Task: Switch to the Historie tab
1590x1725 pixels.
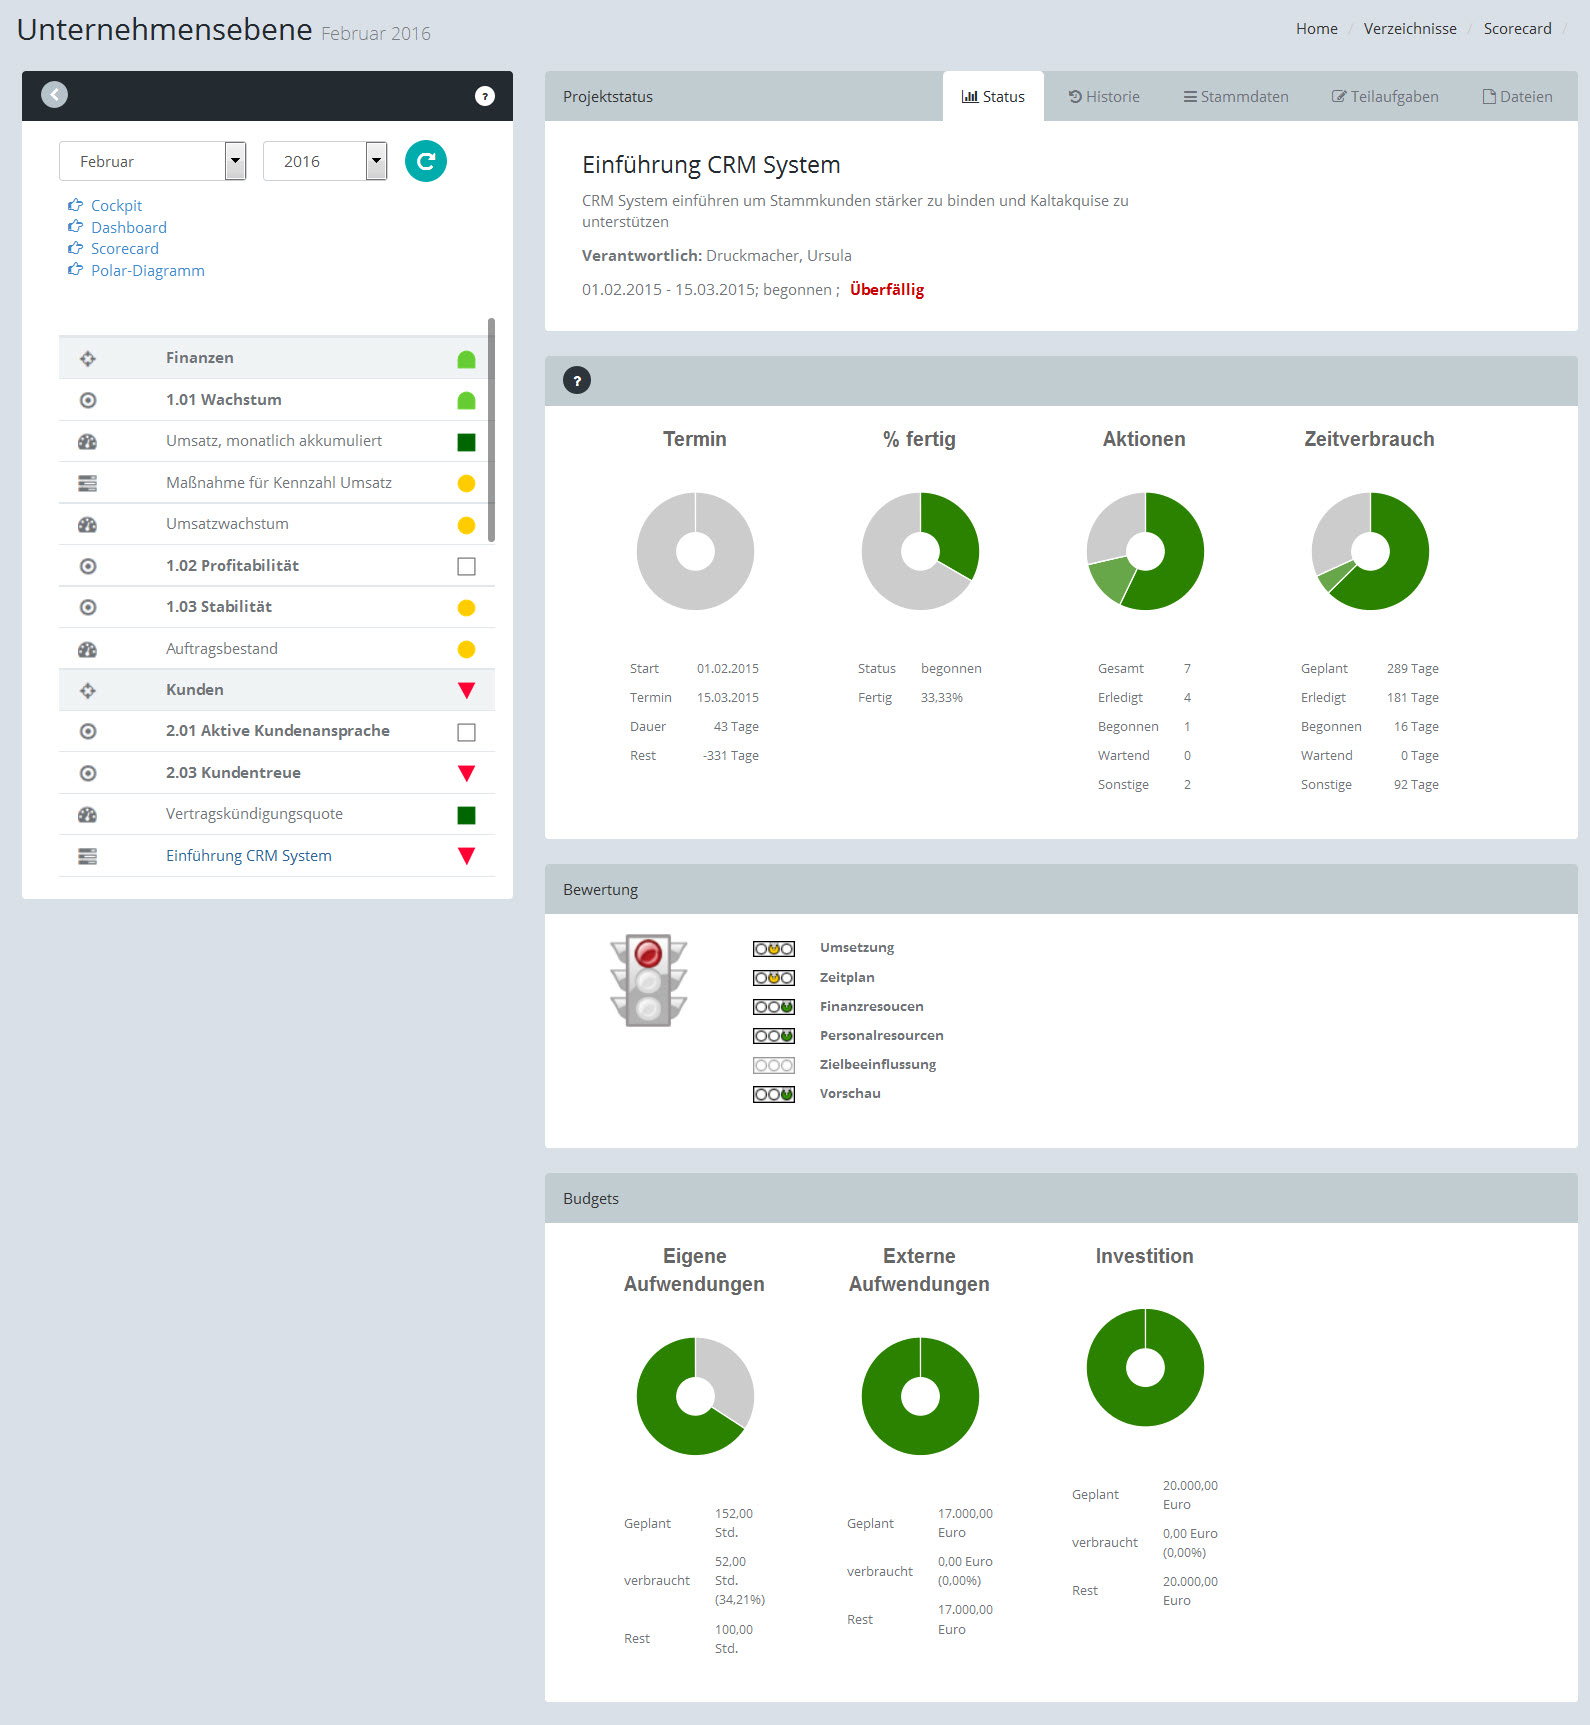Action: 1104,97
